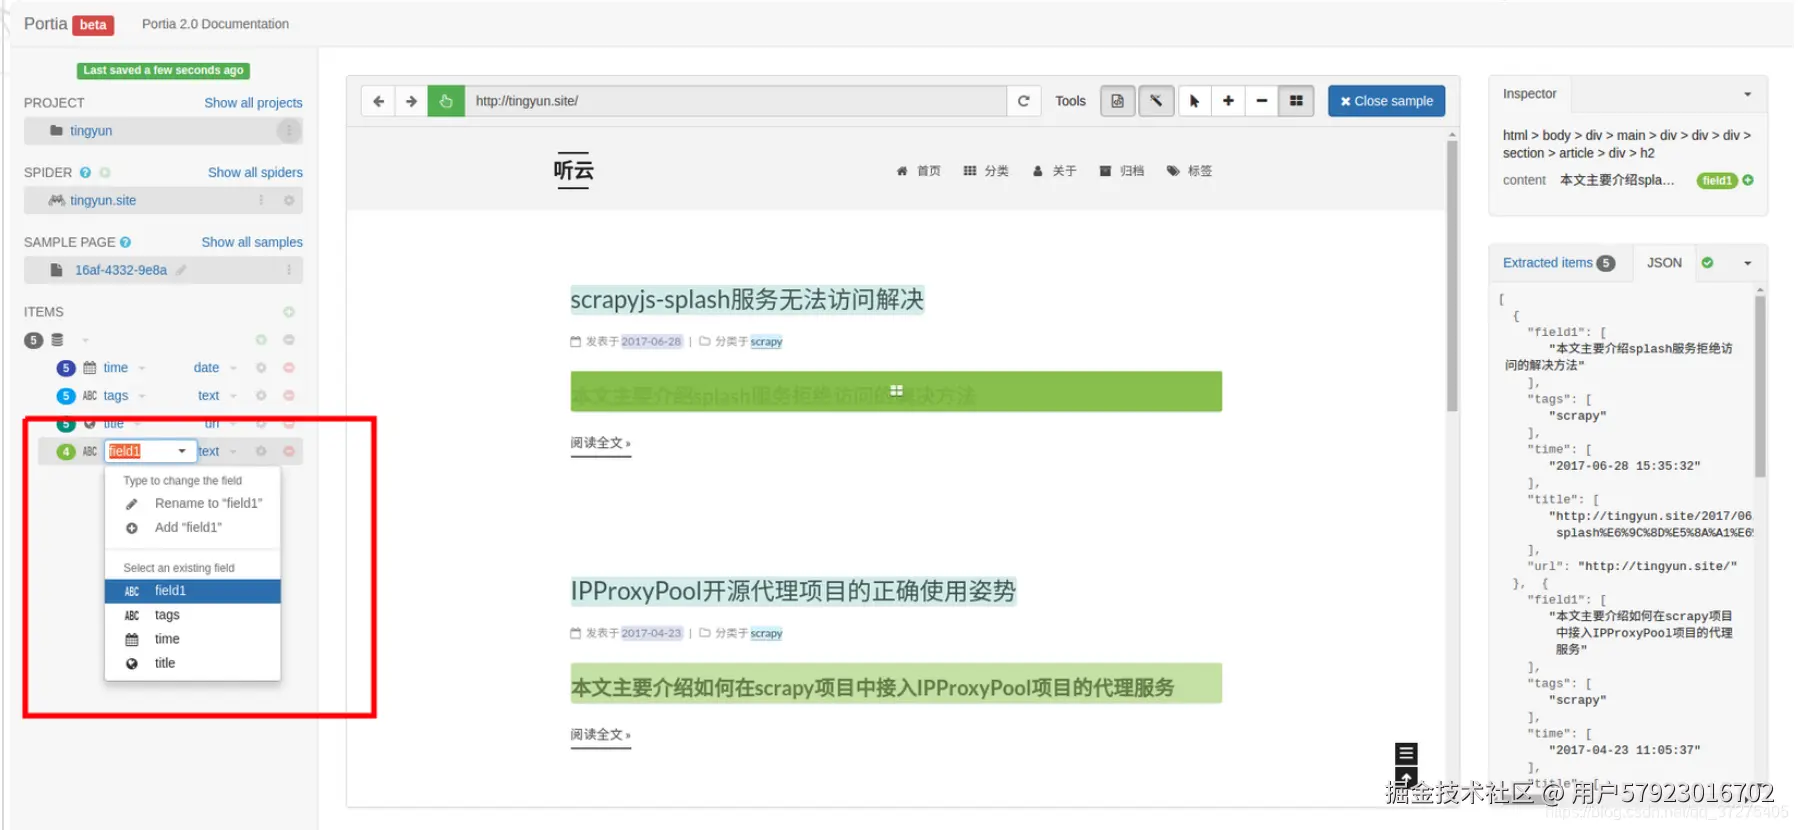Choose Add "field1" option
The width and height of the screenshot is (1798, 830).
[x=193, y=528]
